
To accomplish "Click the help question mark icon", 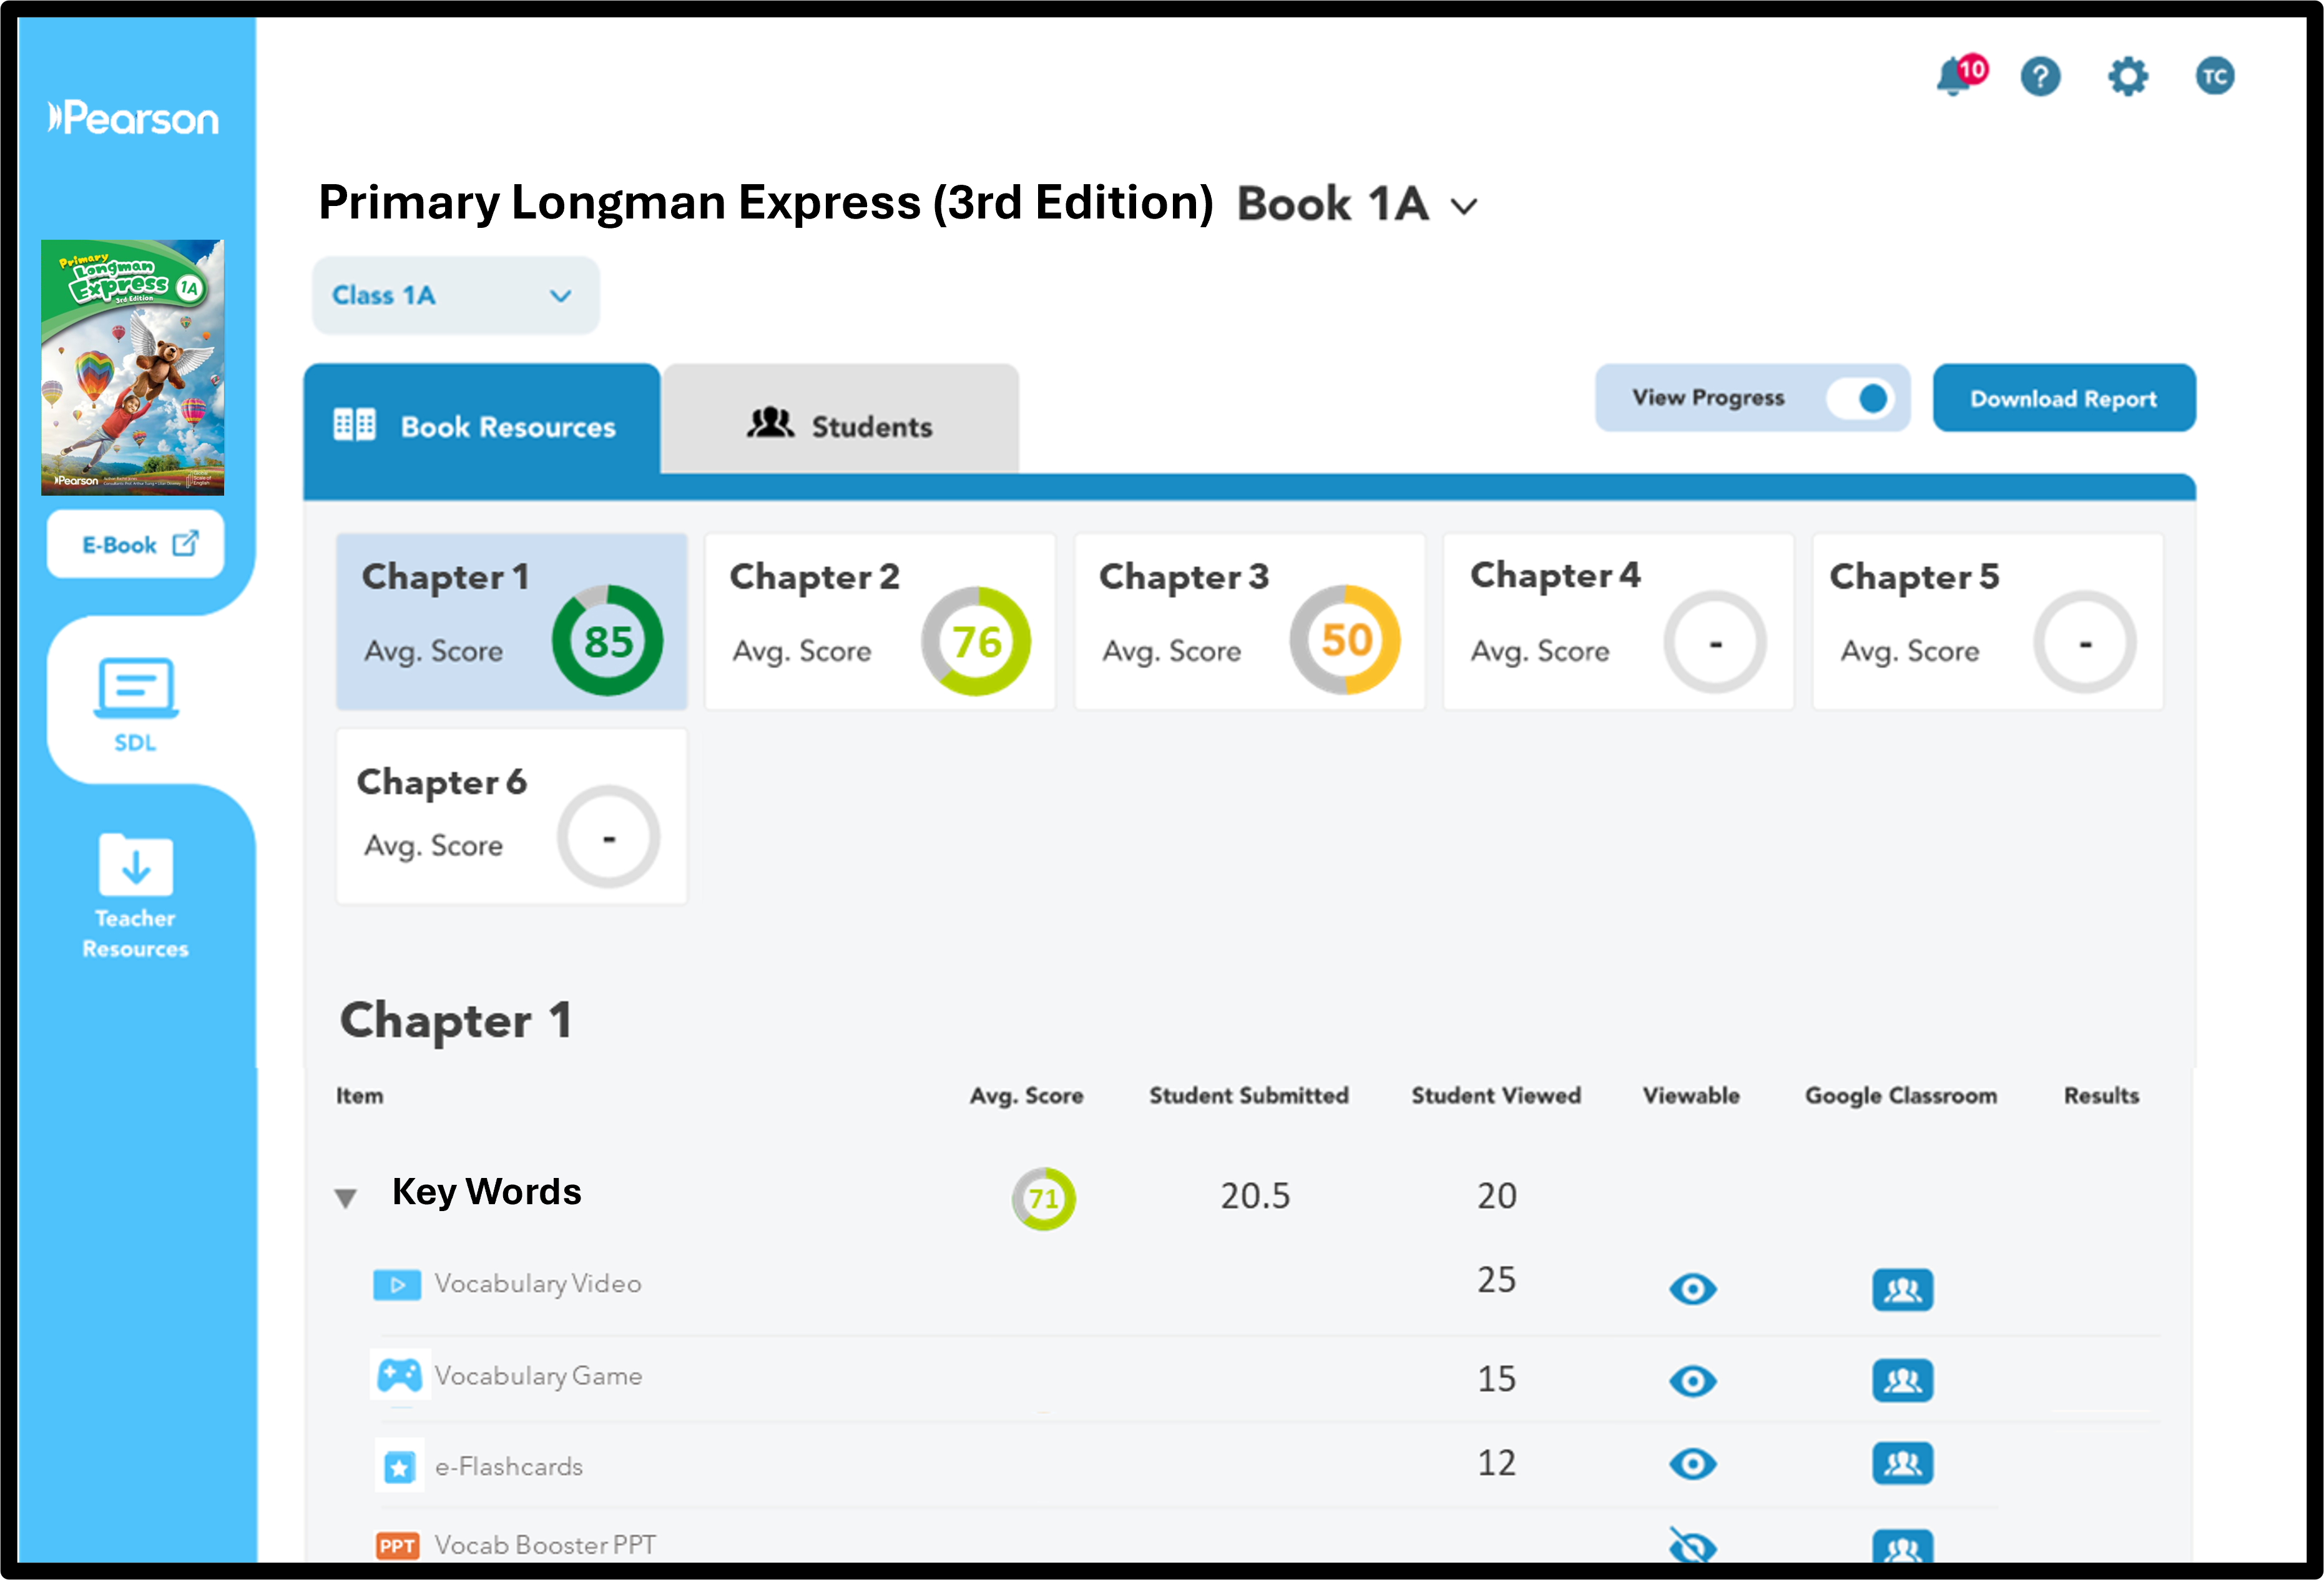I will (2040, 77).
